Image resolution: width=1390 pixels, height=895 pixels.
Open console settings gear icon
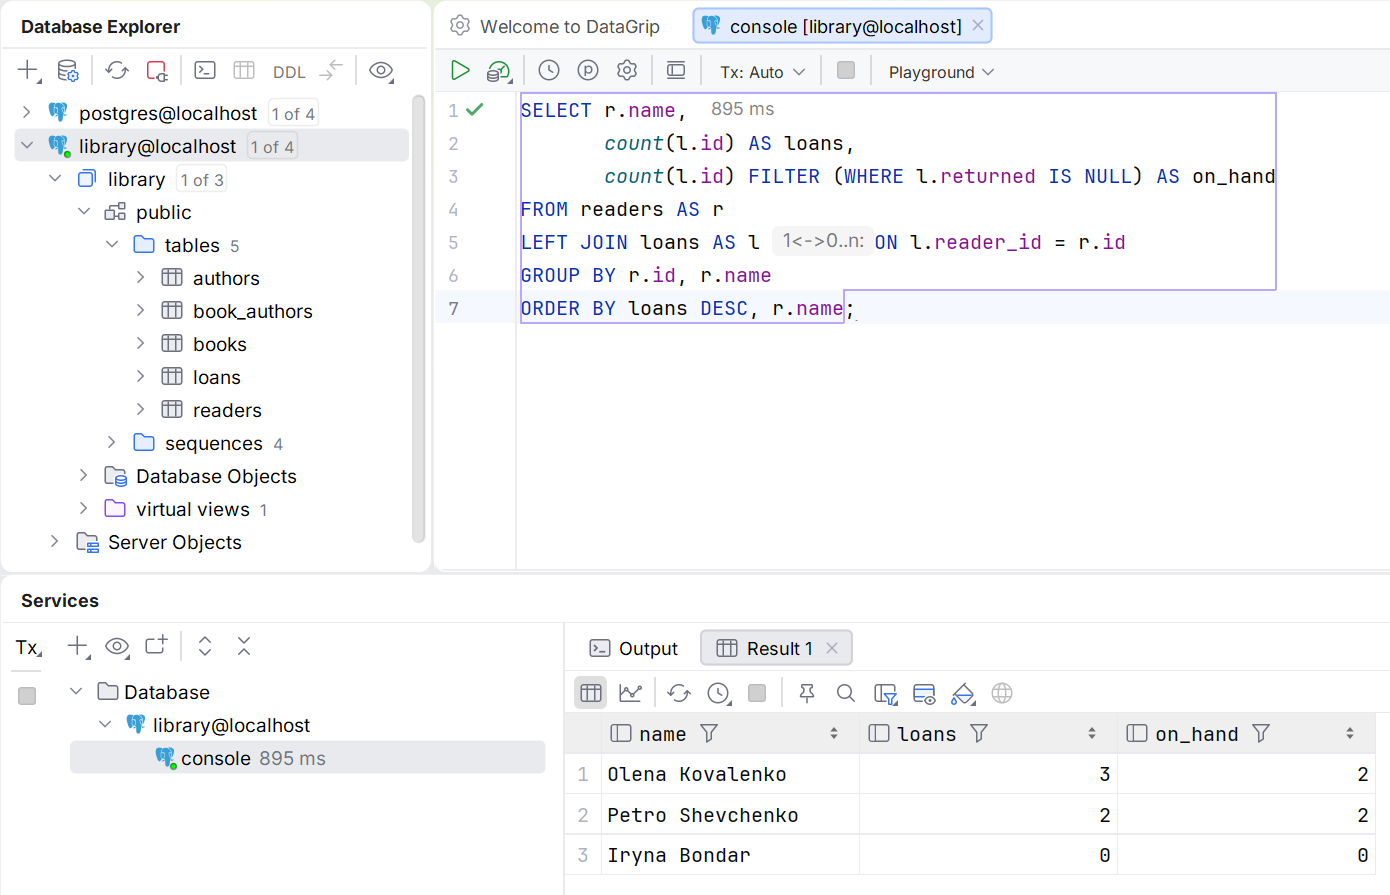coord(627,70)
